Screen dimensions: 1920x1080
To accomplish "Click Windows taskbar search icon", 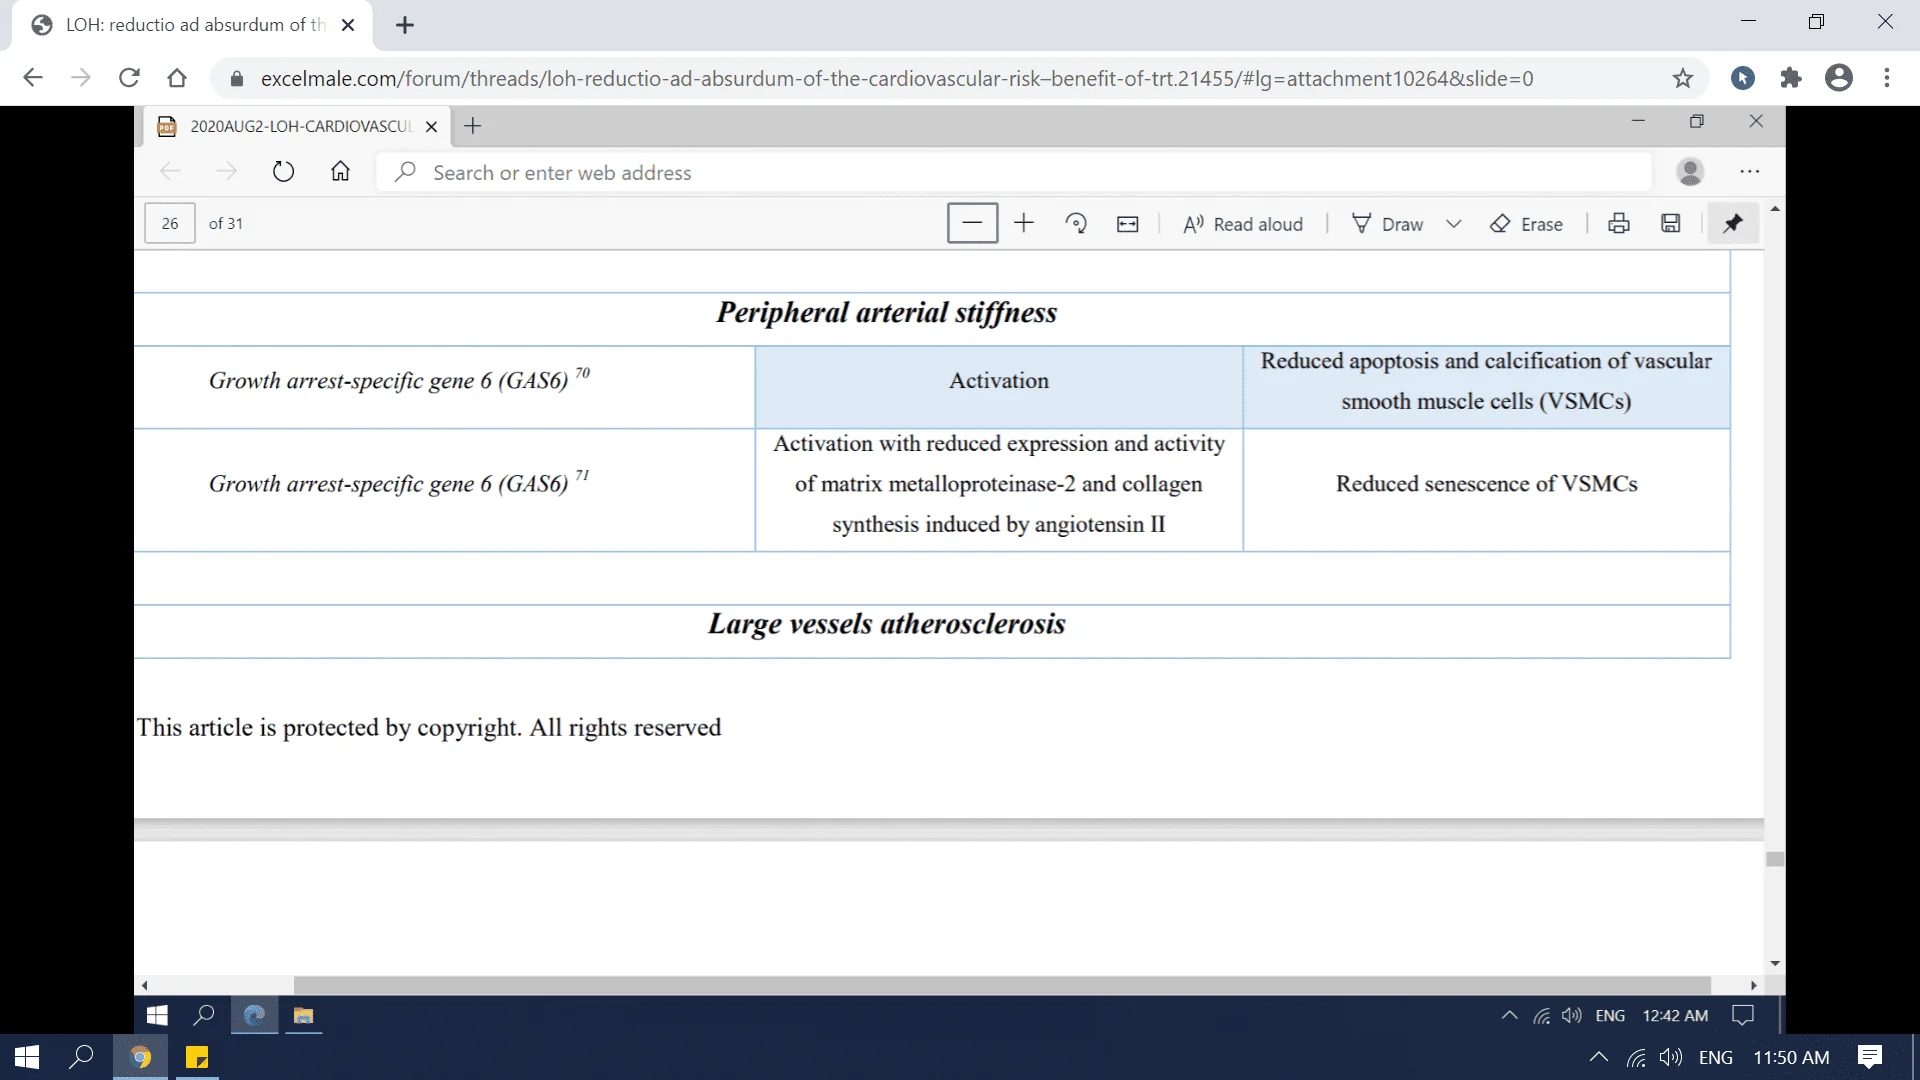I will point(82,1055).
